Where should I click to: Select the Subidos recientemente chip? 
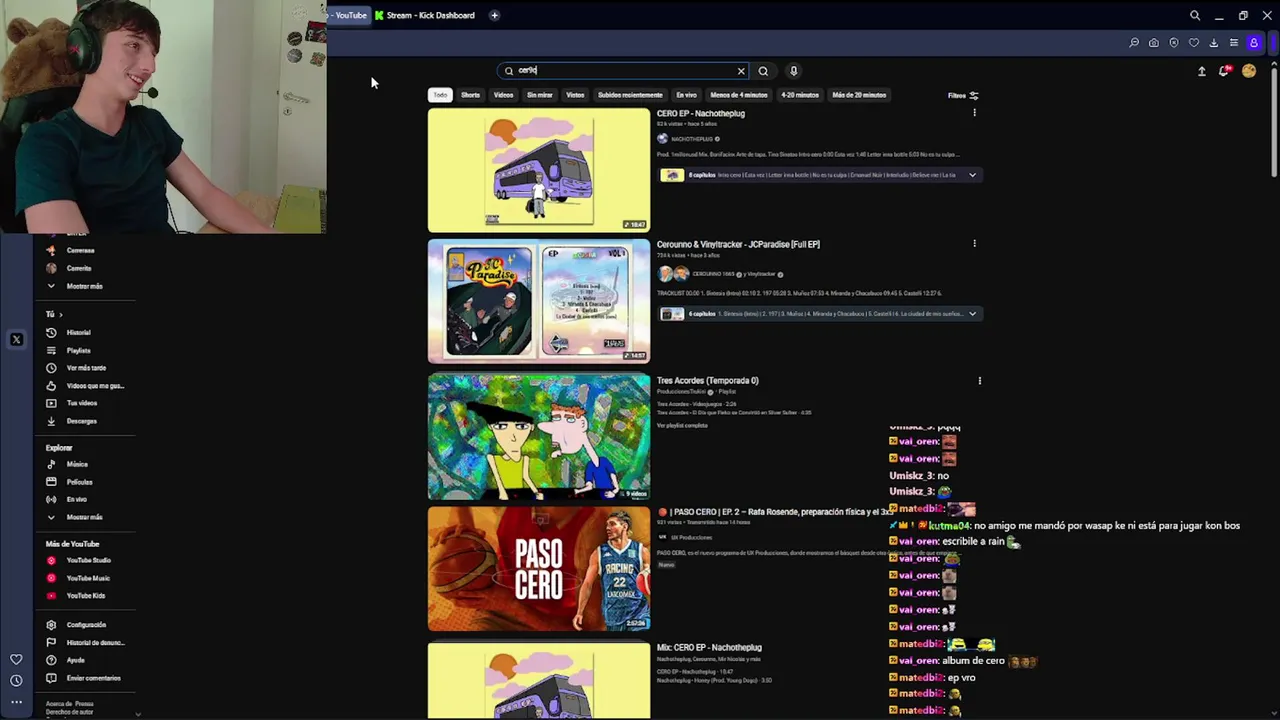click(x=630, y=95)
